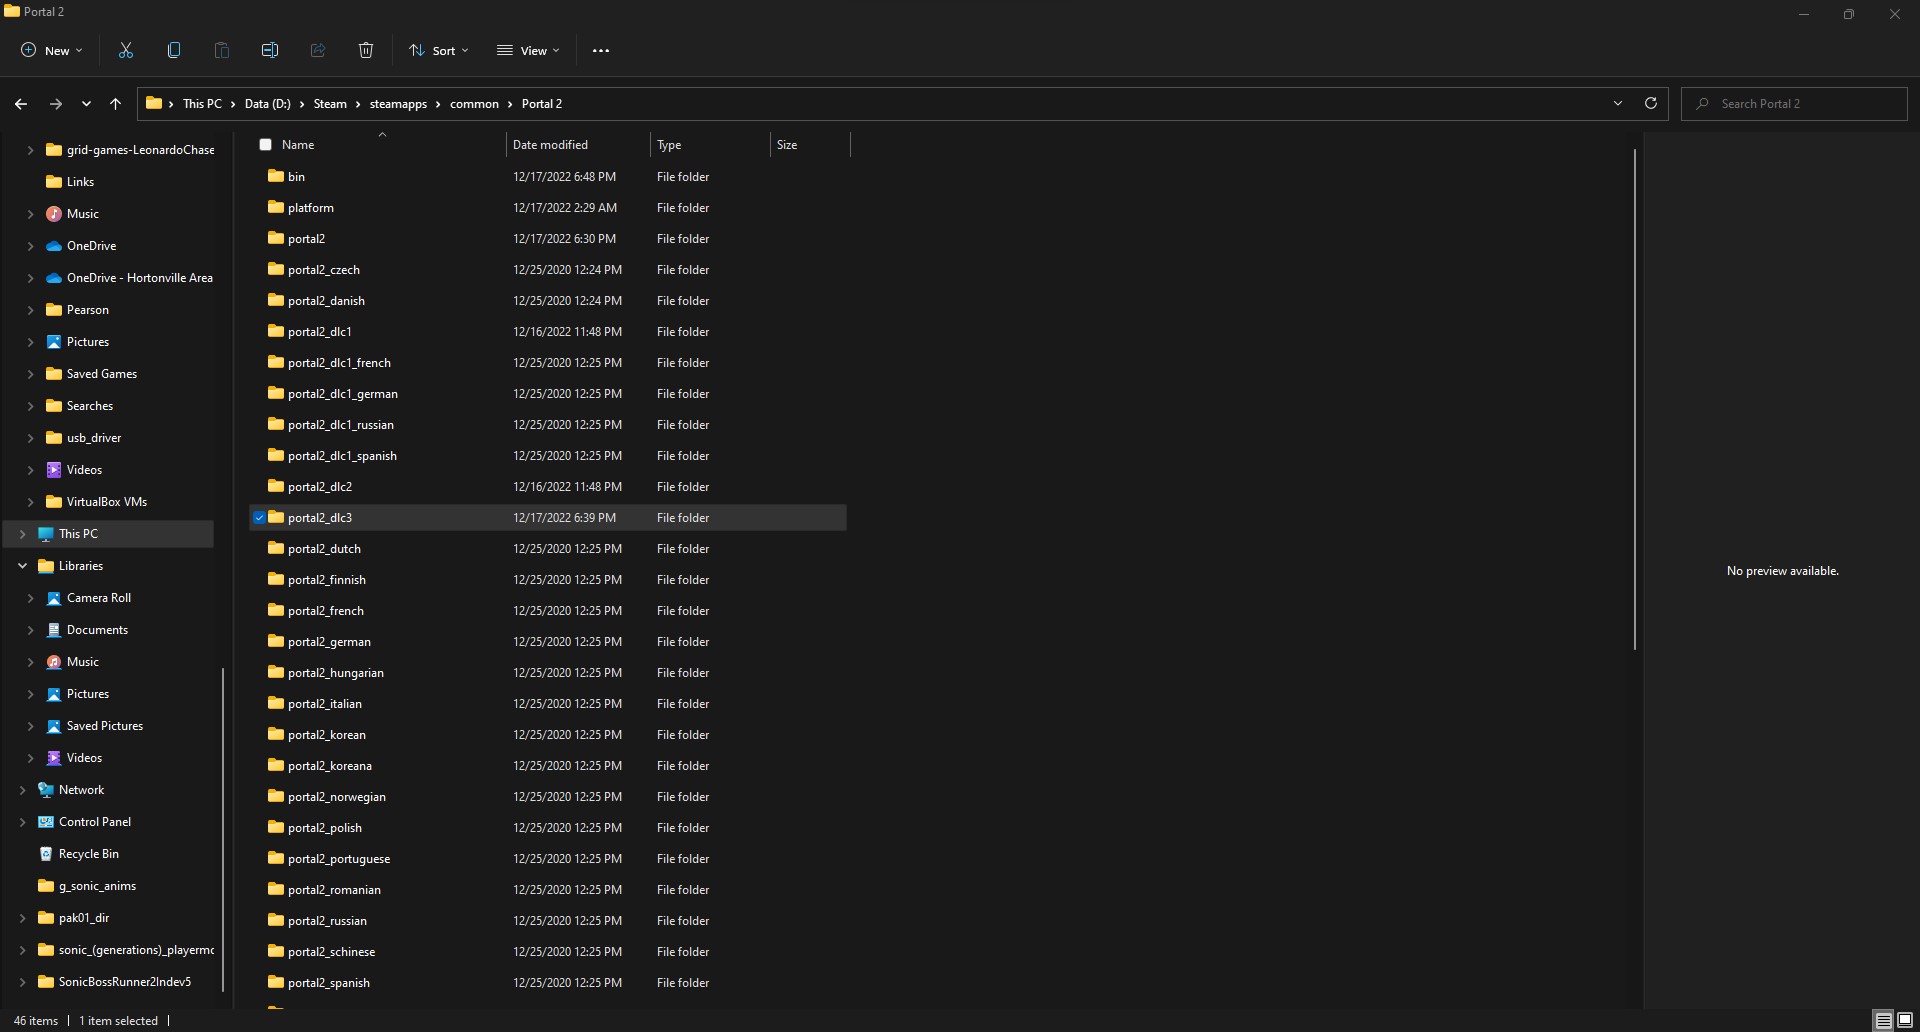Click the VirtualBox VMs folder icon
This screenshot has height=1032, width=1920.
pos(54,502)
